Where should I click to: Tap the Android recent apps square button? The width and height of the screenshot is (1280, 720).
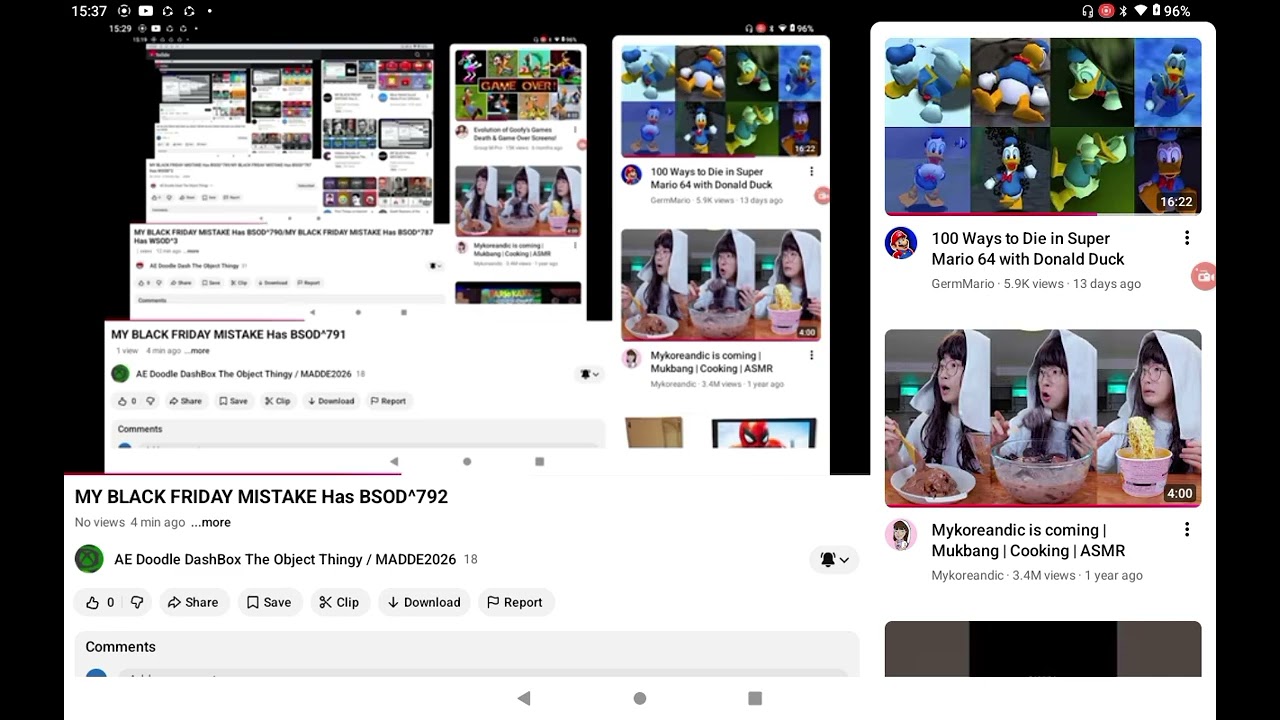tap(755, 698)
